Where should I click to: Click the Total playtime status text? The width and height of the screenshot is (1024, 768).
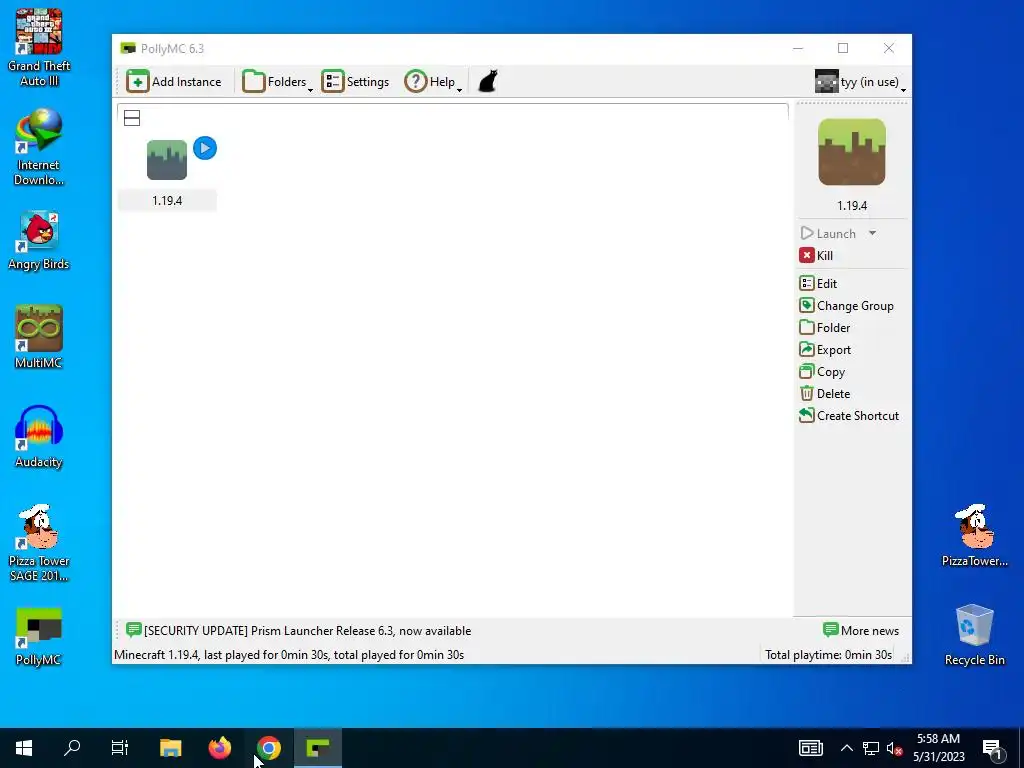click(828, 655)
